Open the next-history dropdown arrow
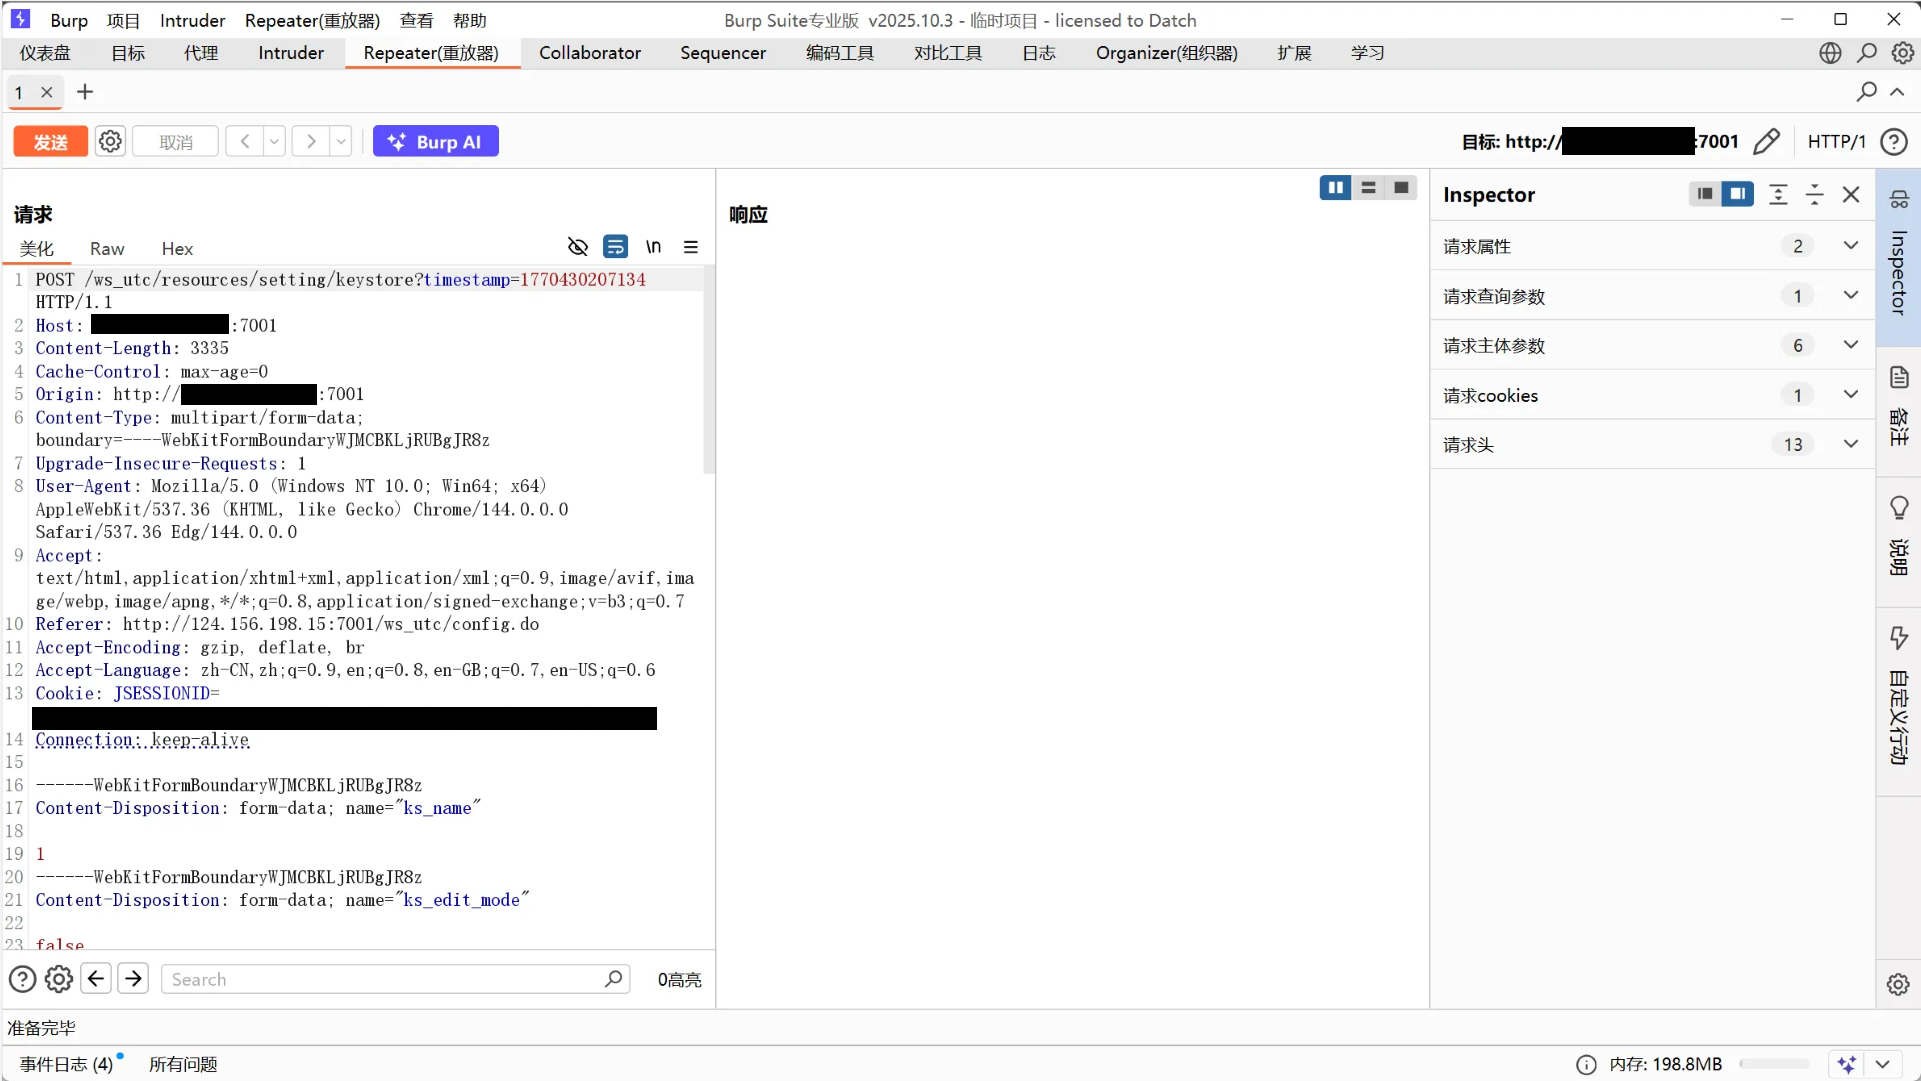 pyautogui.click(x=341, y=142)
